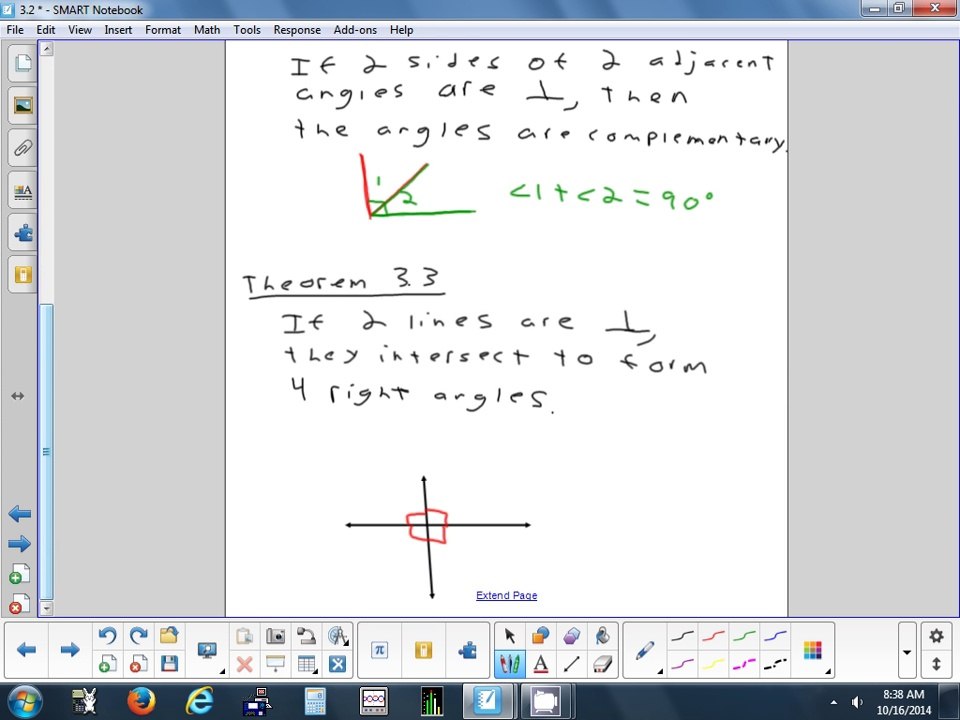Open the Math pi tools button
Viewport: 960px width, 720px height.
click(379, 650)
